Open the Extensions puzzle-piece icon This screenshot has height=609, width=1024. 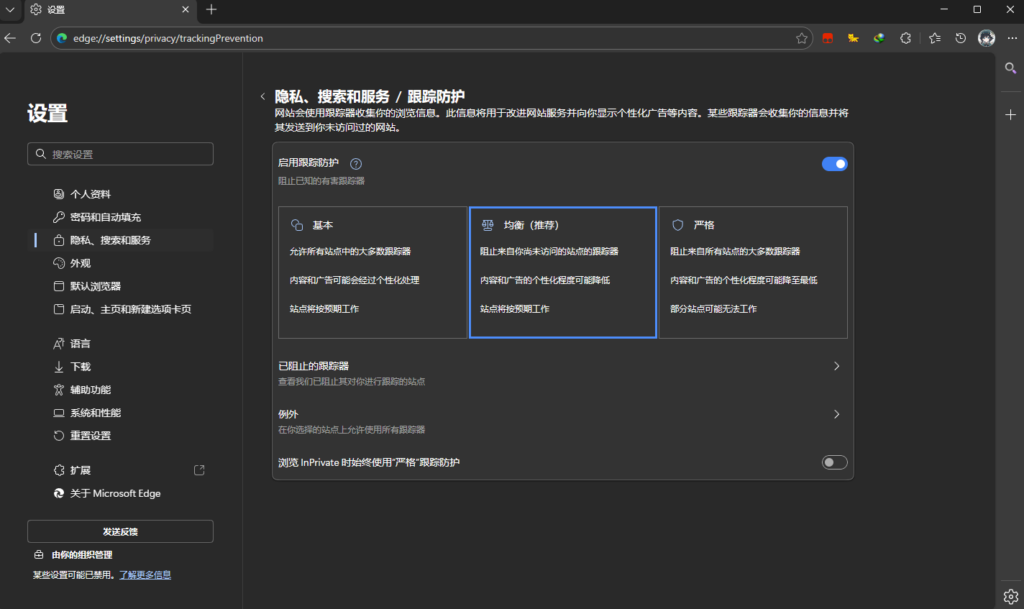click(906, 38)
